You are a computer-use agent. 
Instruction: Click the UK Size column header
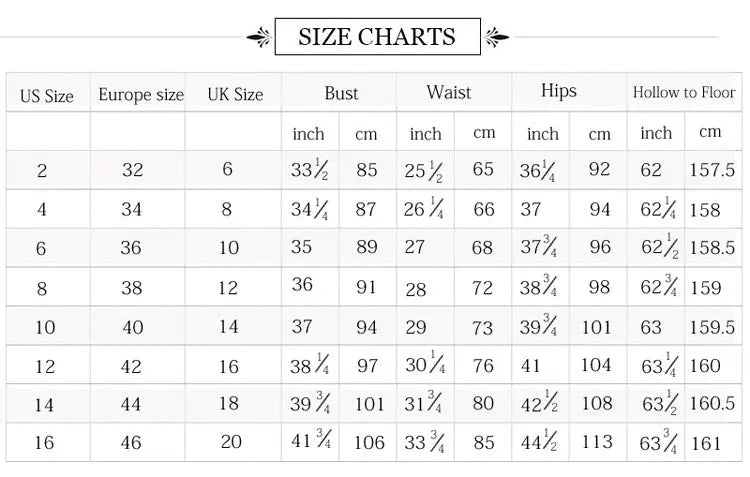[235, 95]
